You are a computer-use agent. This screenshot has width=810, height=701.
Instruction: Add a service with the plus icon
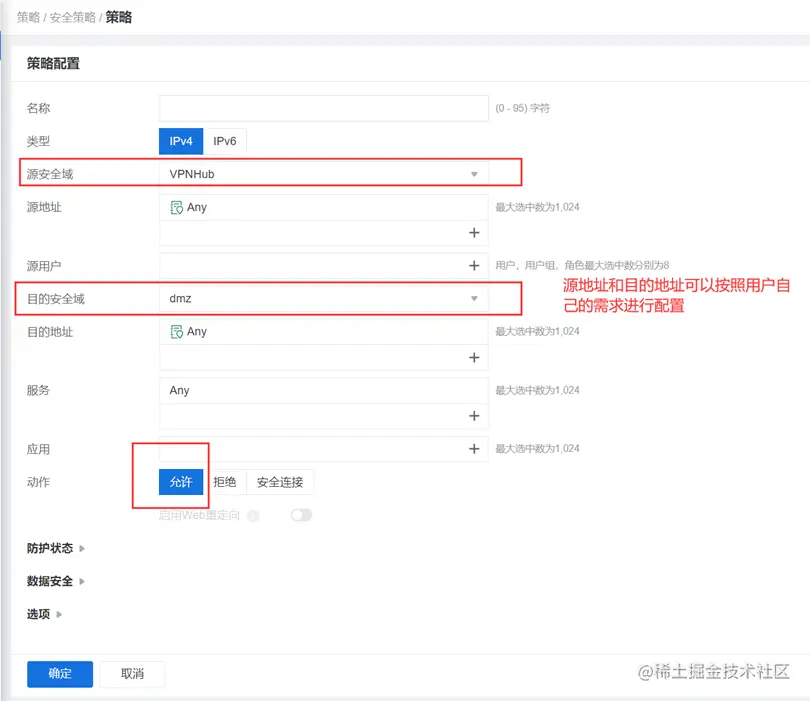[474, 416]
